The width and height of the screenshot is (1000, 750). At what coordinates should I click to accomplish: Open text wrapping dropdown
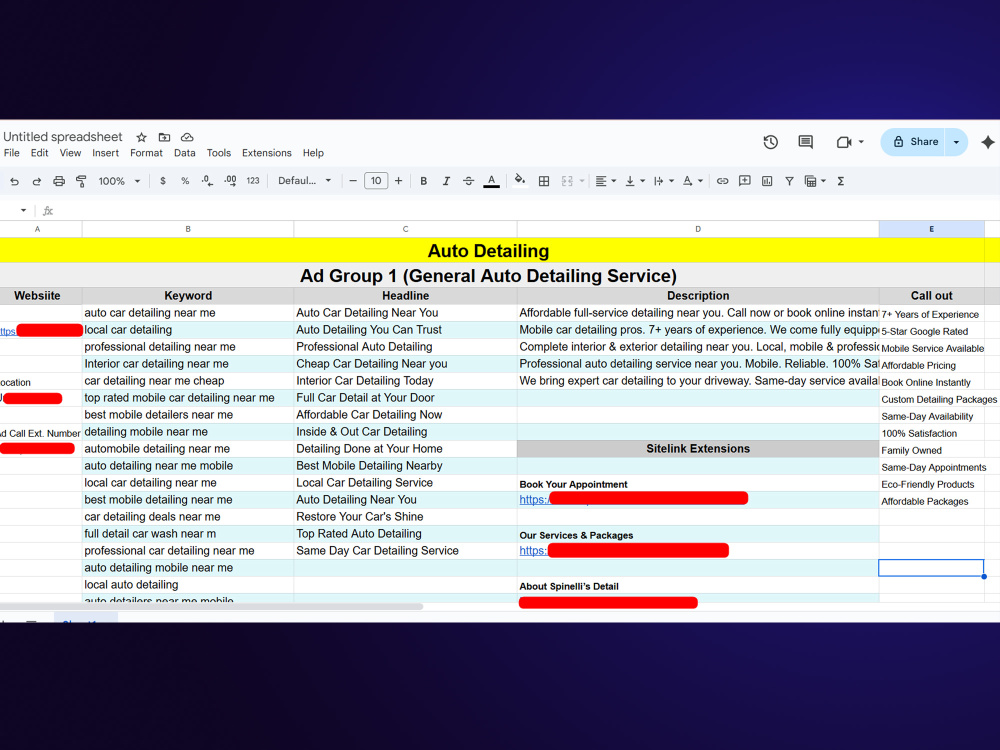[x=663, y=181]
